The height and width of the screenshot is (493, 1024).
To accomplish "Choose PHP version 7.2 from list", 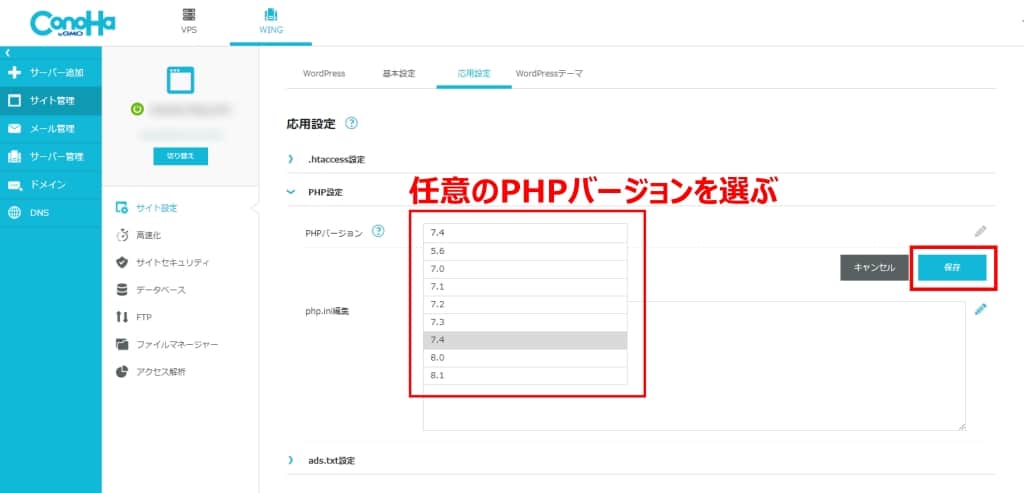I will tap(525, 305).
